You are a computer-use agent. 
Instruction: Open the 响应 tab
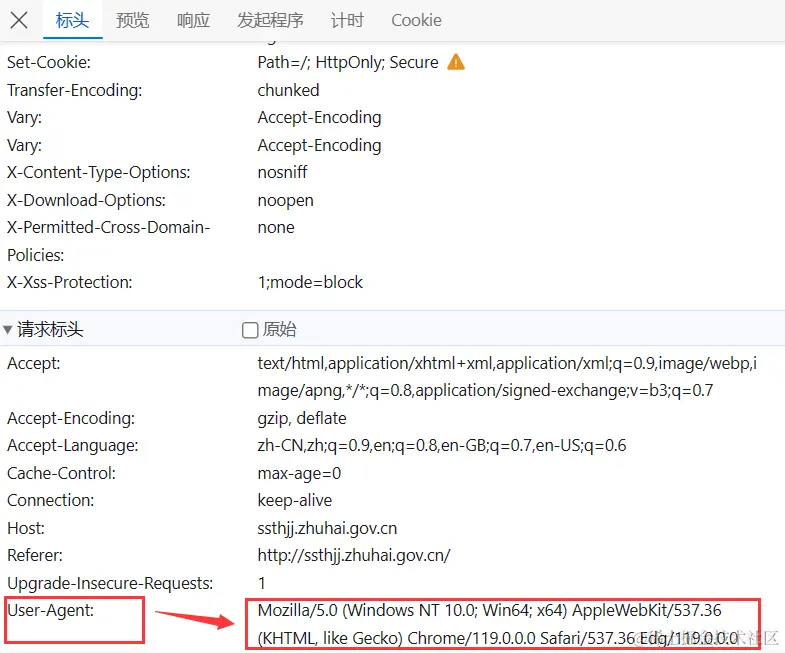tap(193, 21)
